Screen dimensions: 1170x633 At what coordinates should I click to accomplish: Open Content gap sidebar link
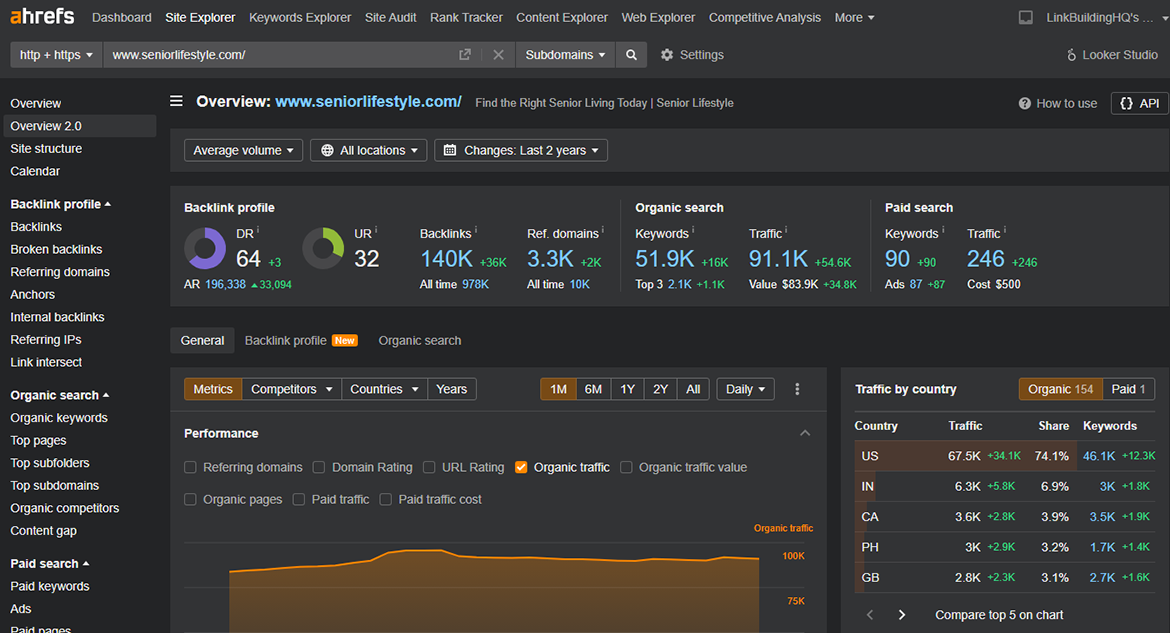coord(43,531)
